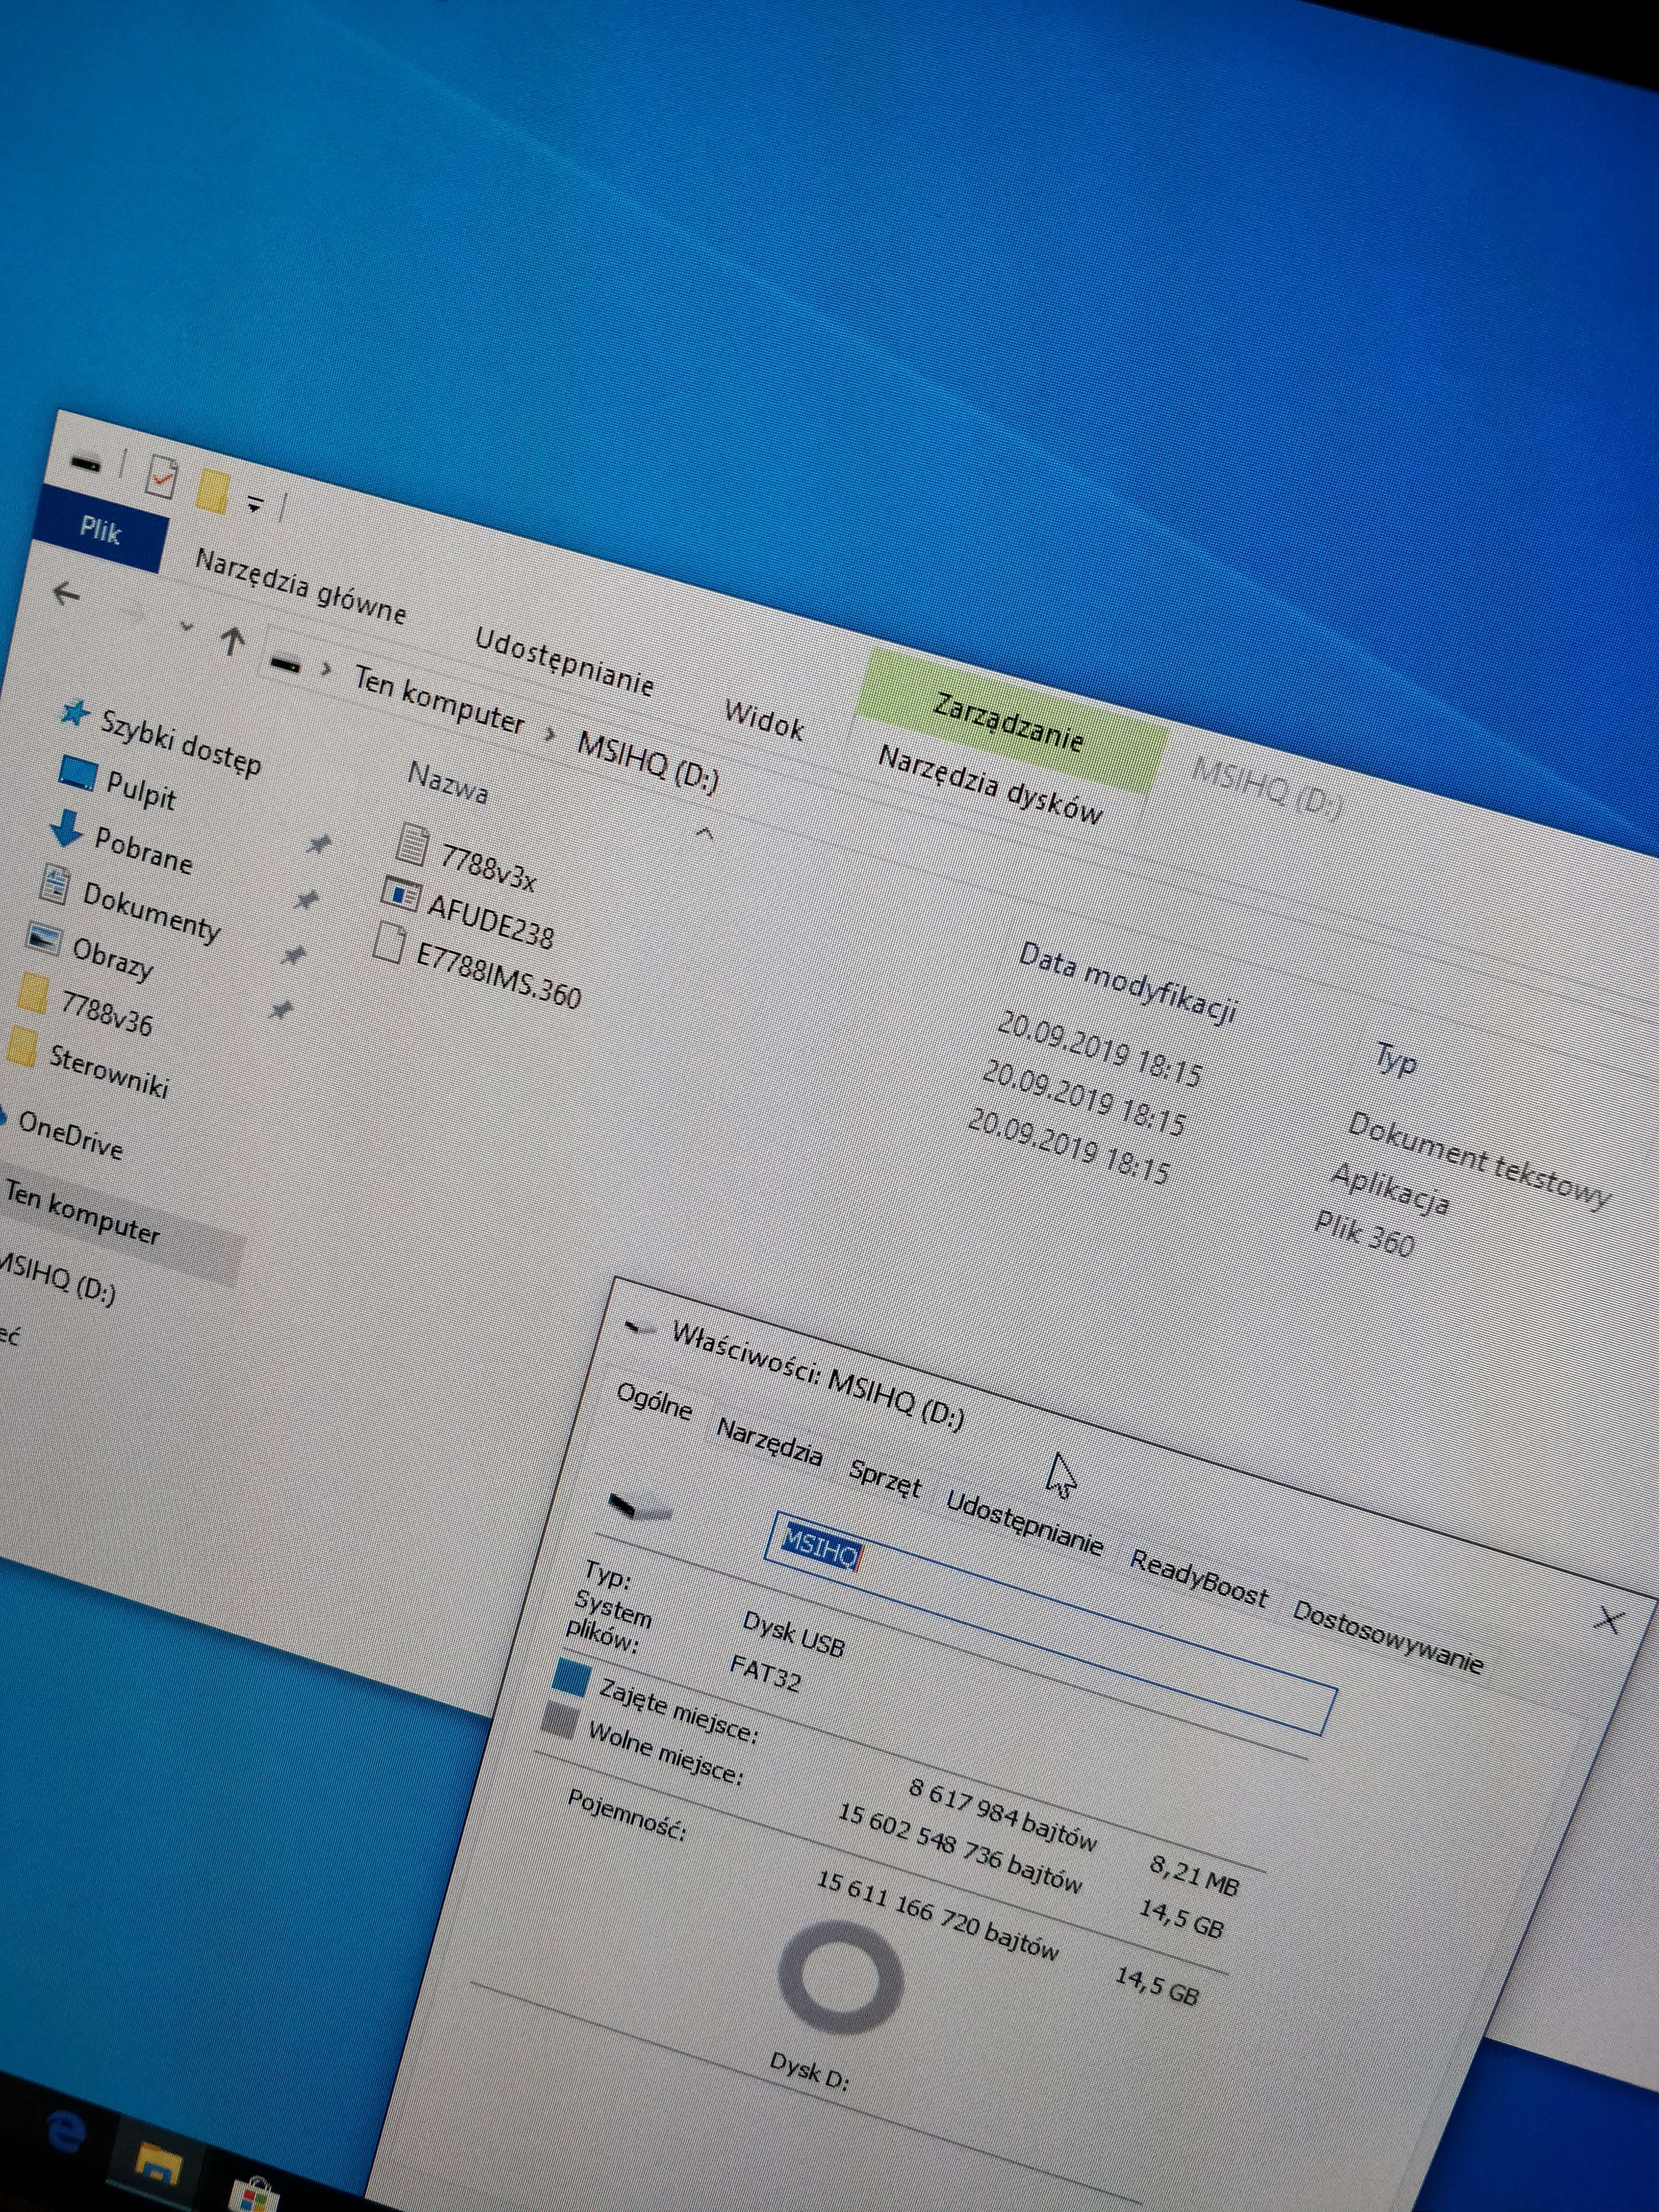Screen dimensions: 1659x2212
Task: Click the Properties icon in quick access toolbar
Action: coord(161,476)
